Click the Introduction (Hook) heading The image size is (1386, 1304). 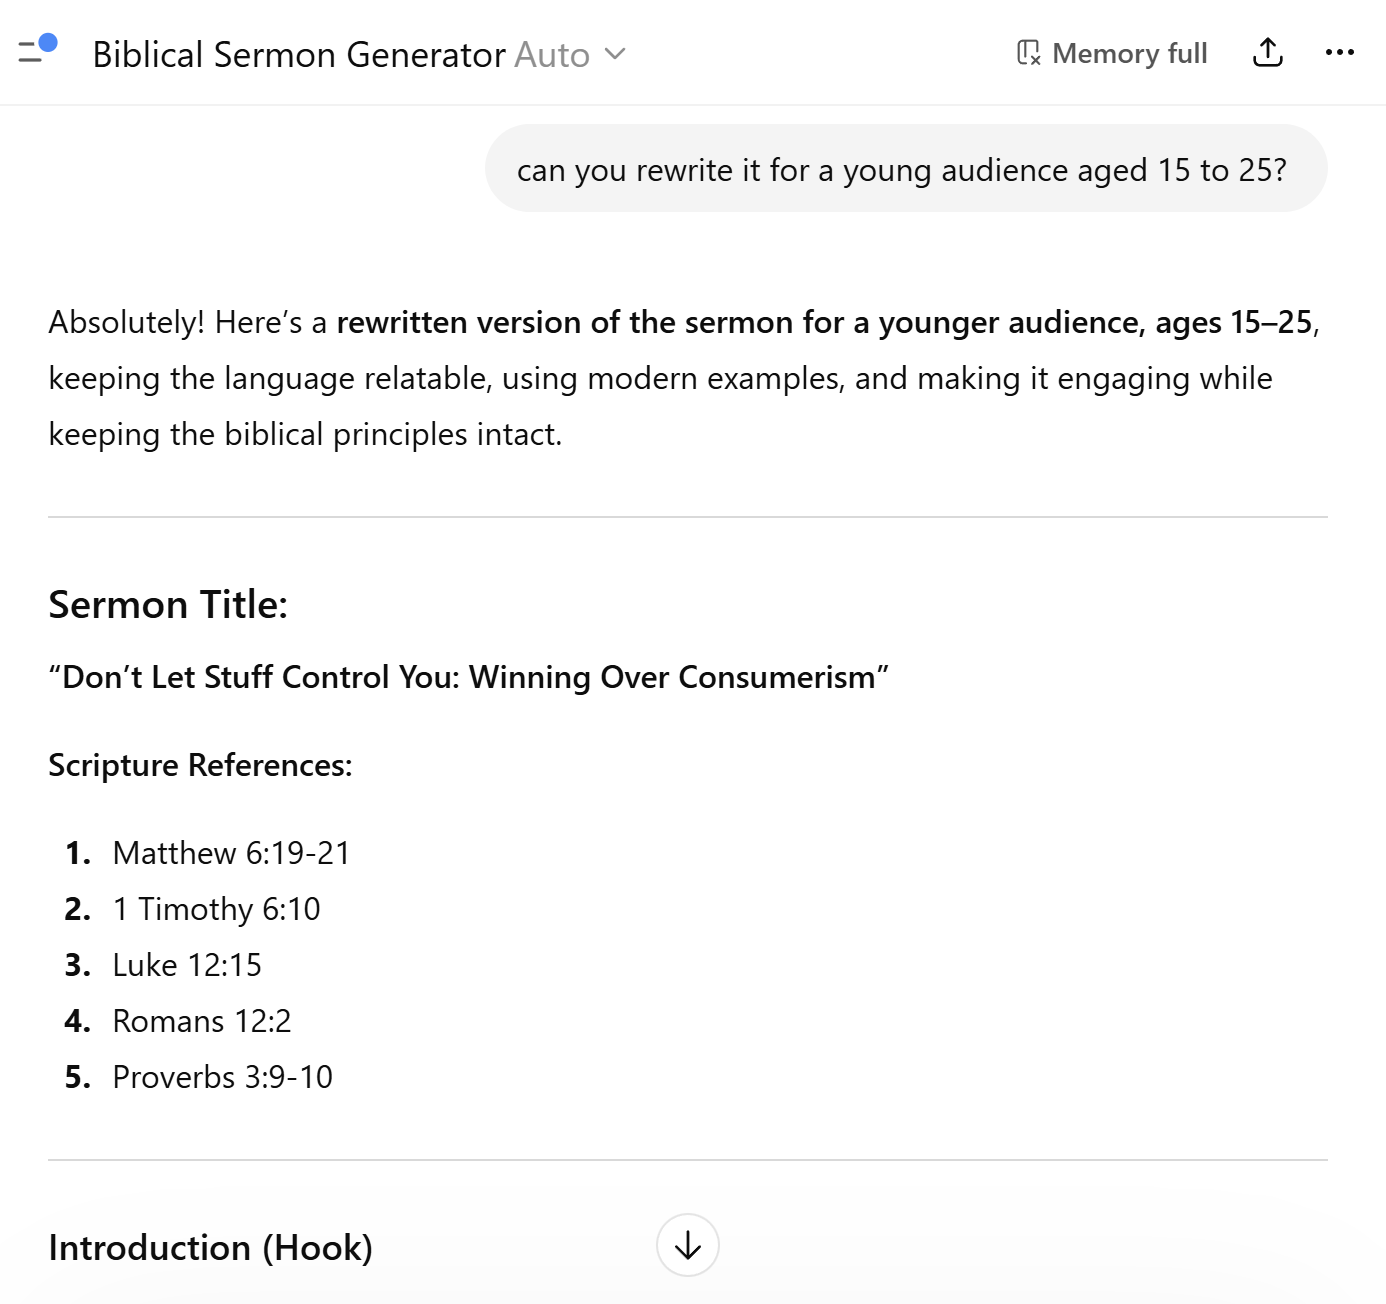(x=210, y=1247)
